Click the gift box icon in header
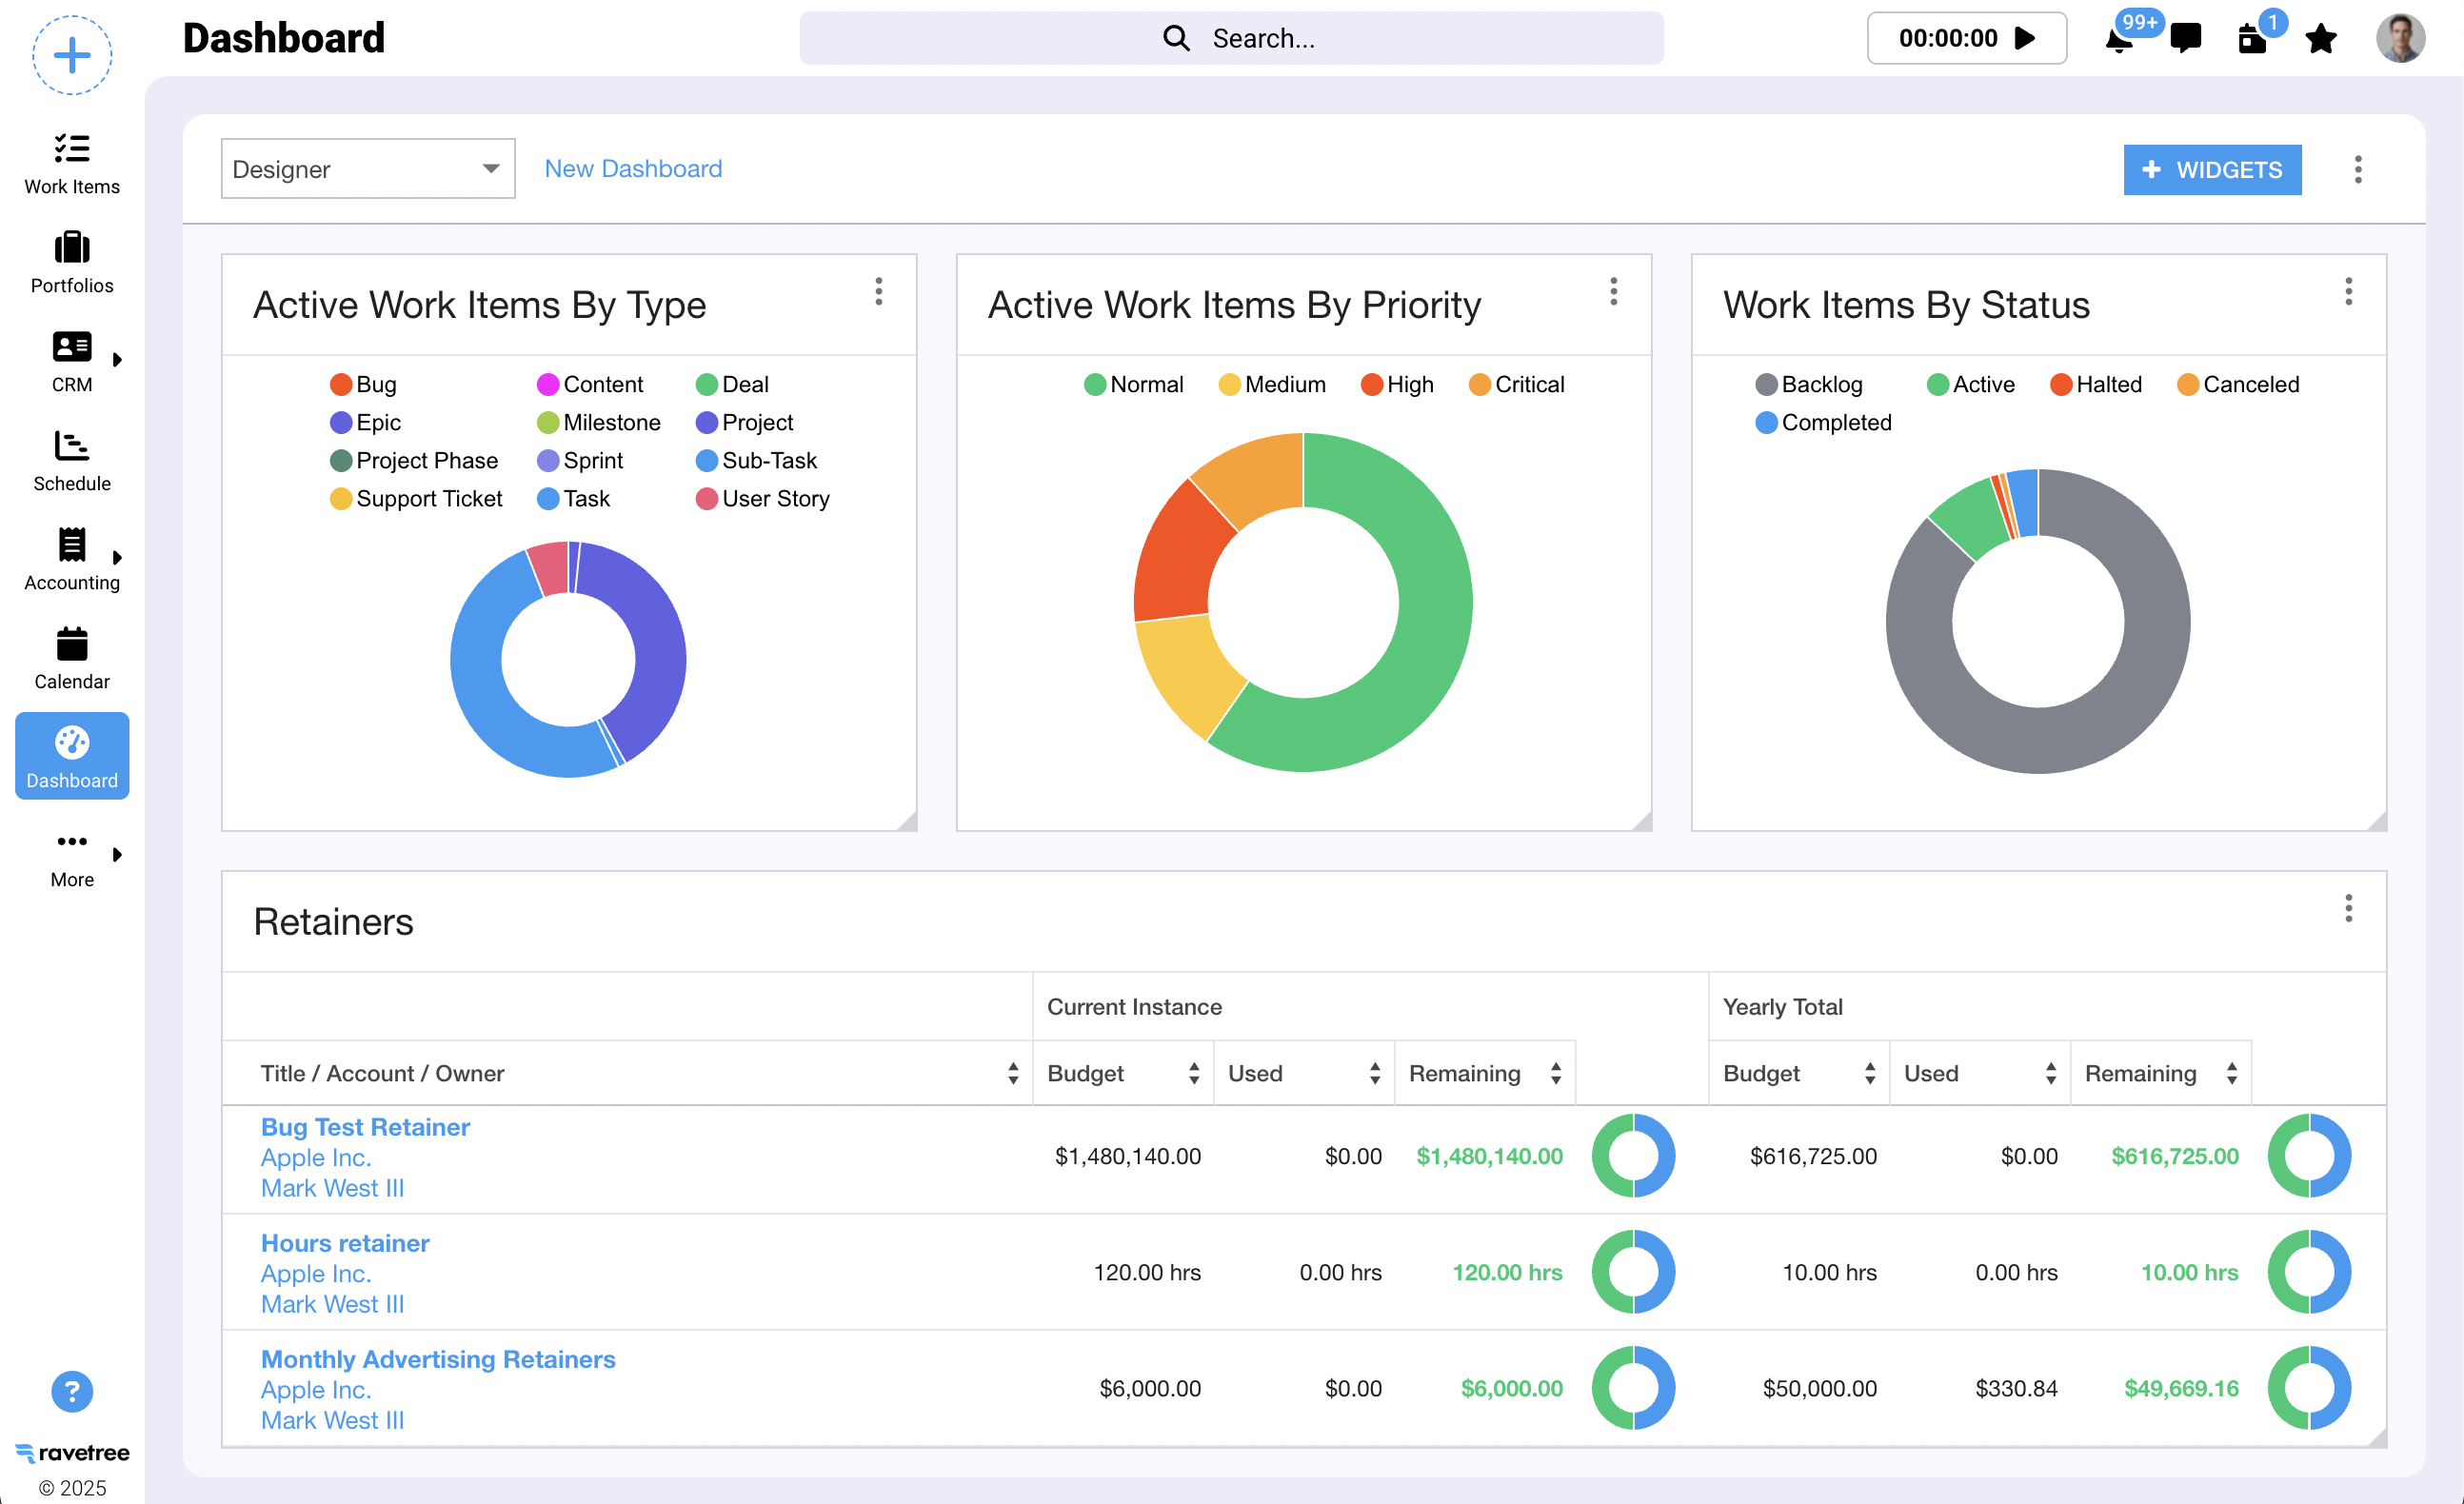 coord(2251,39)
